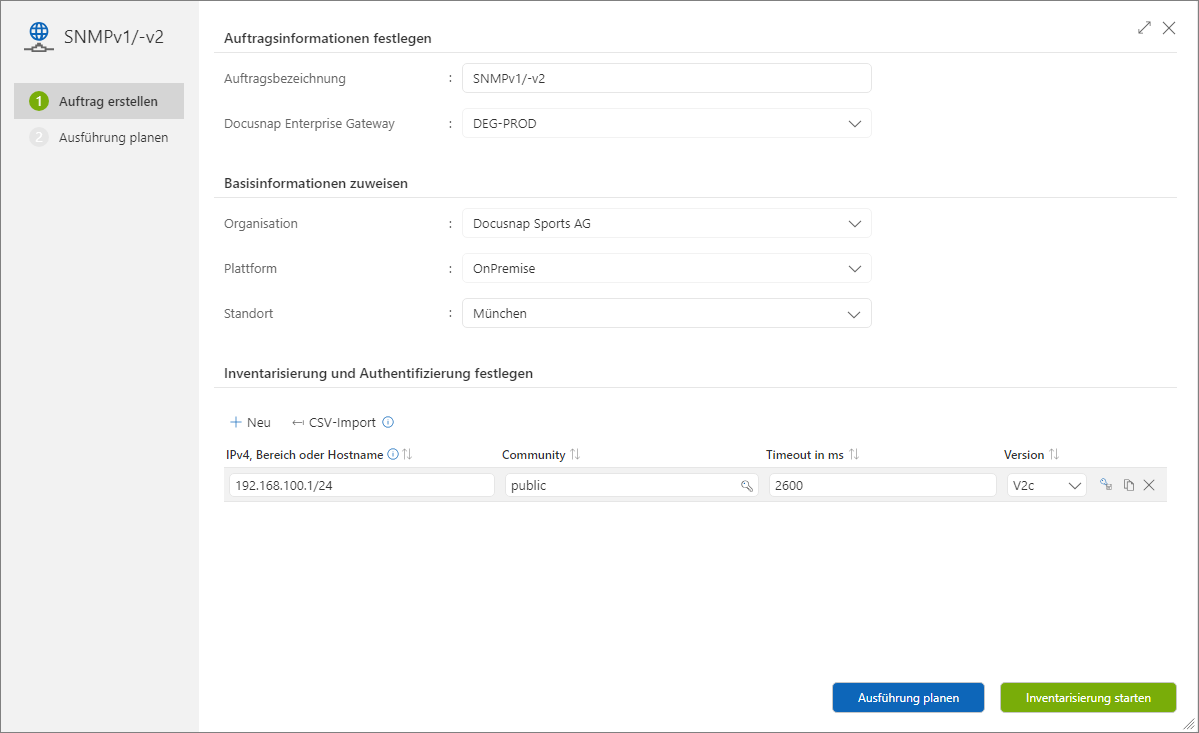Click the key icon in Community field
The height and width of the screenshot is (733, 1199).
[746, 485]
